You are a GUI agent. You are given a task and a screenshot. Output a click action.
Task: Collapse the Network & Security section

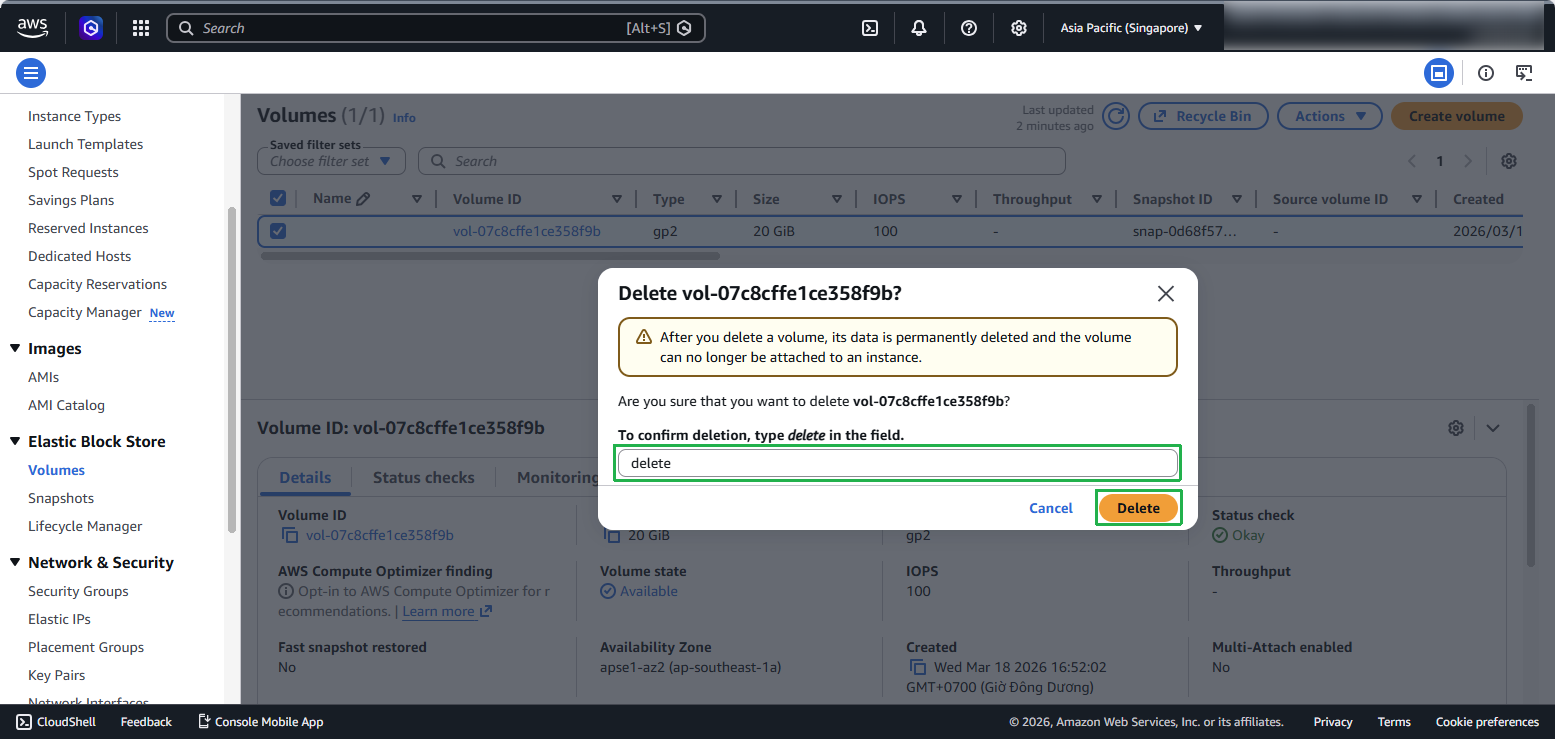(x=15, y=562)
